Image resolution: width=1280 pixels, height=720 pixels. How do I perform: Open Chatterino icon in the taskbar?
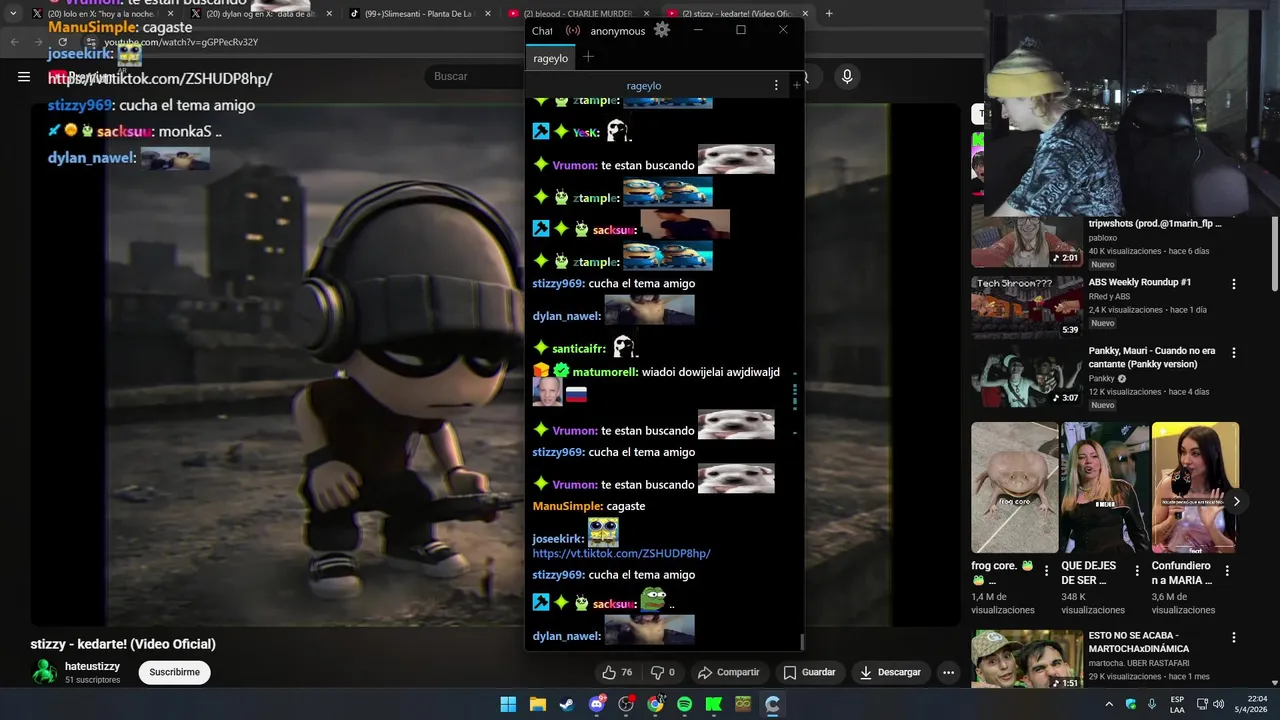(772, 704)
